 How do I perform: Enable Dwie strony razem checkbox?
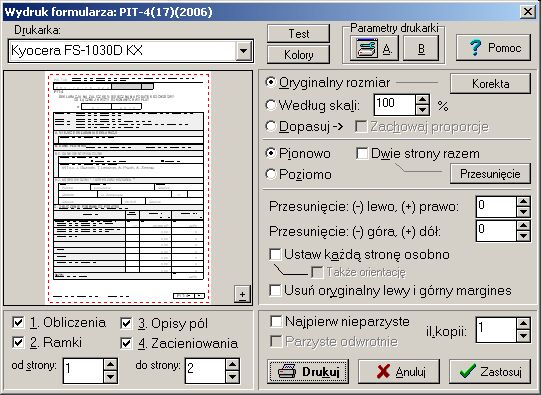click(418, 154)
